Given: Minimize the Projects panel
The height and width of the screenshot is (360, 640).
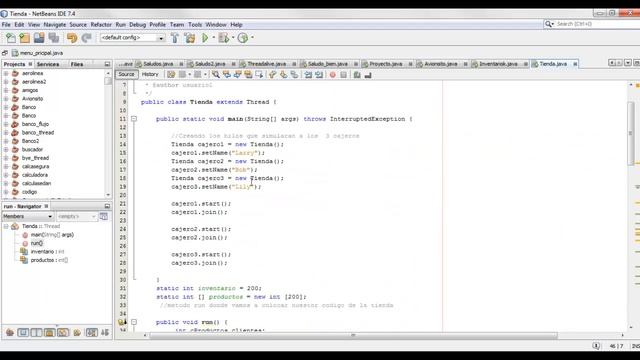Looking at the screenshot, I should [x=107, y=64].
